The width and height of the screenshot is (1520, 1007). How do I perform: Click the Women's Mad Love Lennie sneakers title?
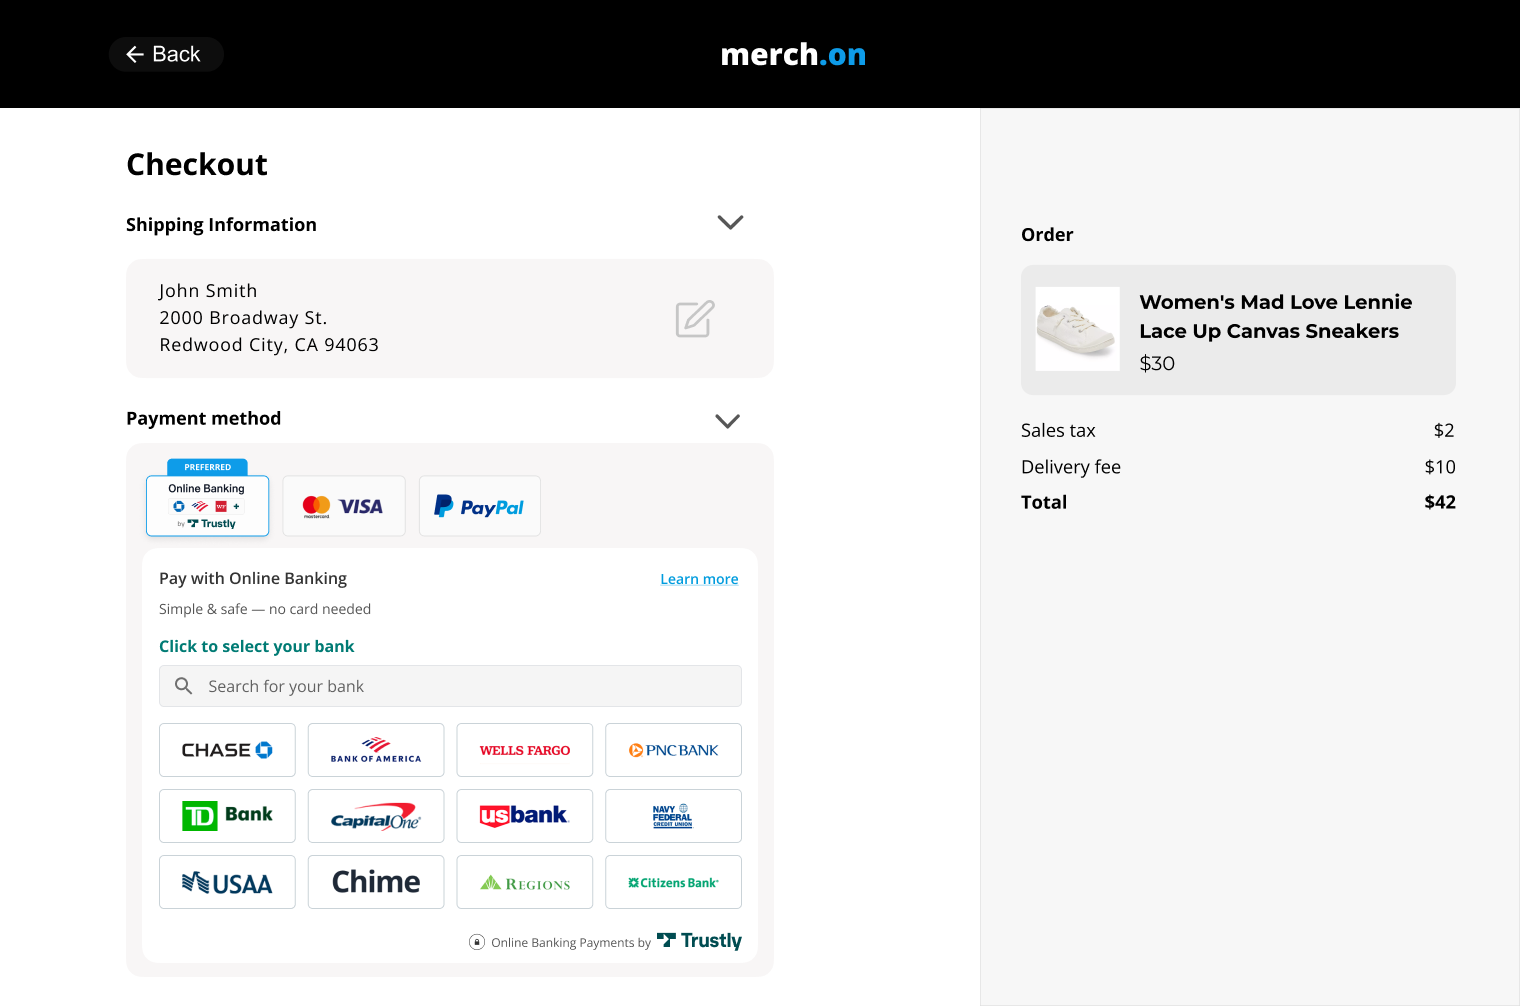pos(1275,316)
